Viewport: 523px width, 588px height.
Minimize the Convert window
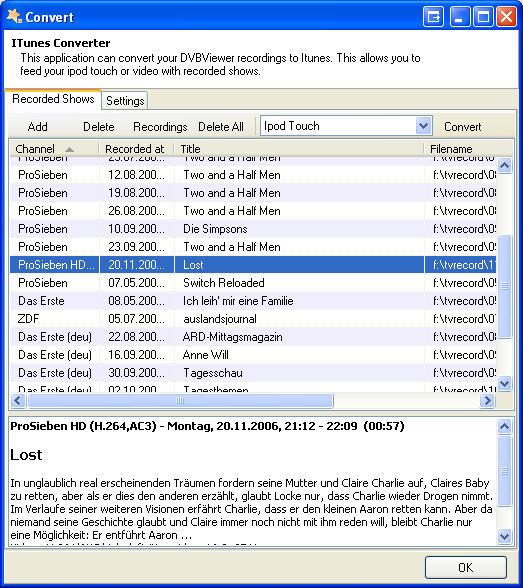tap(460, 17)
